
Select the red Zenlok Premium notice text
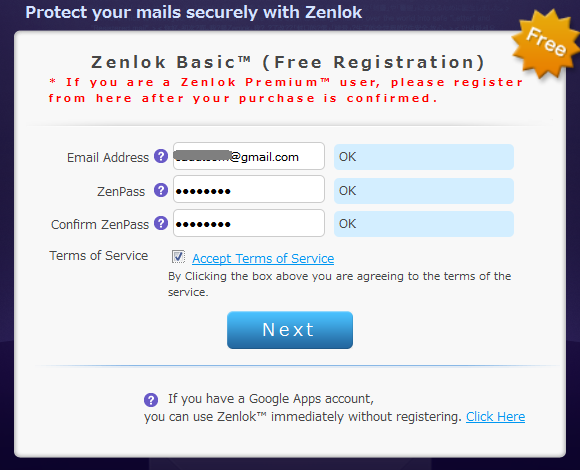pos(286,90)
